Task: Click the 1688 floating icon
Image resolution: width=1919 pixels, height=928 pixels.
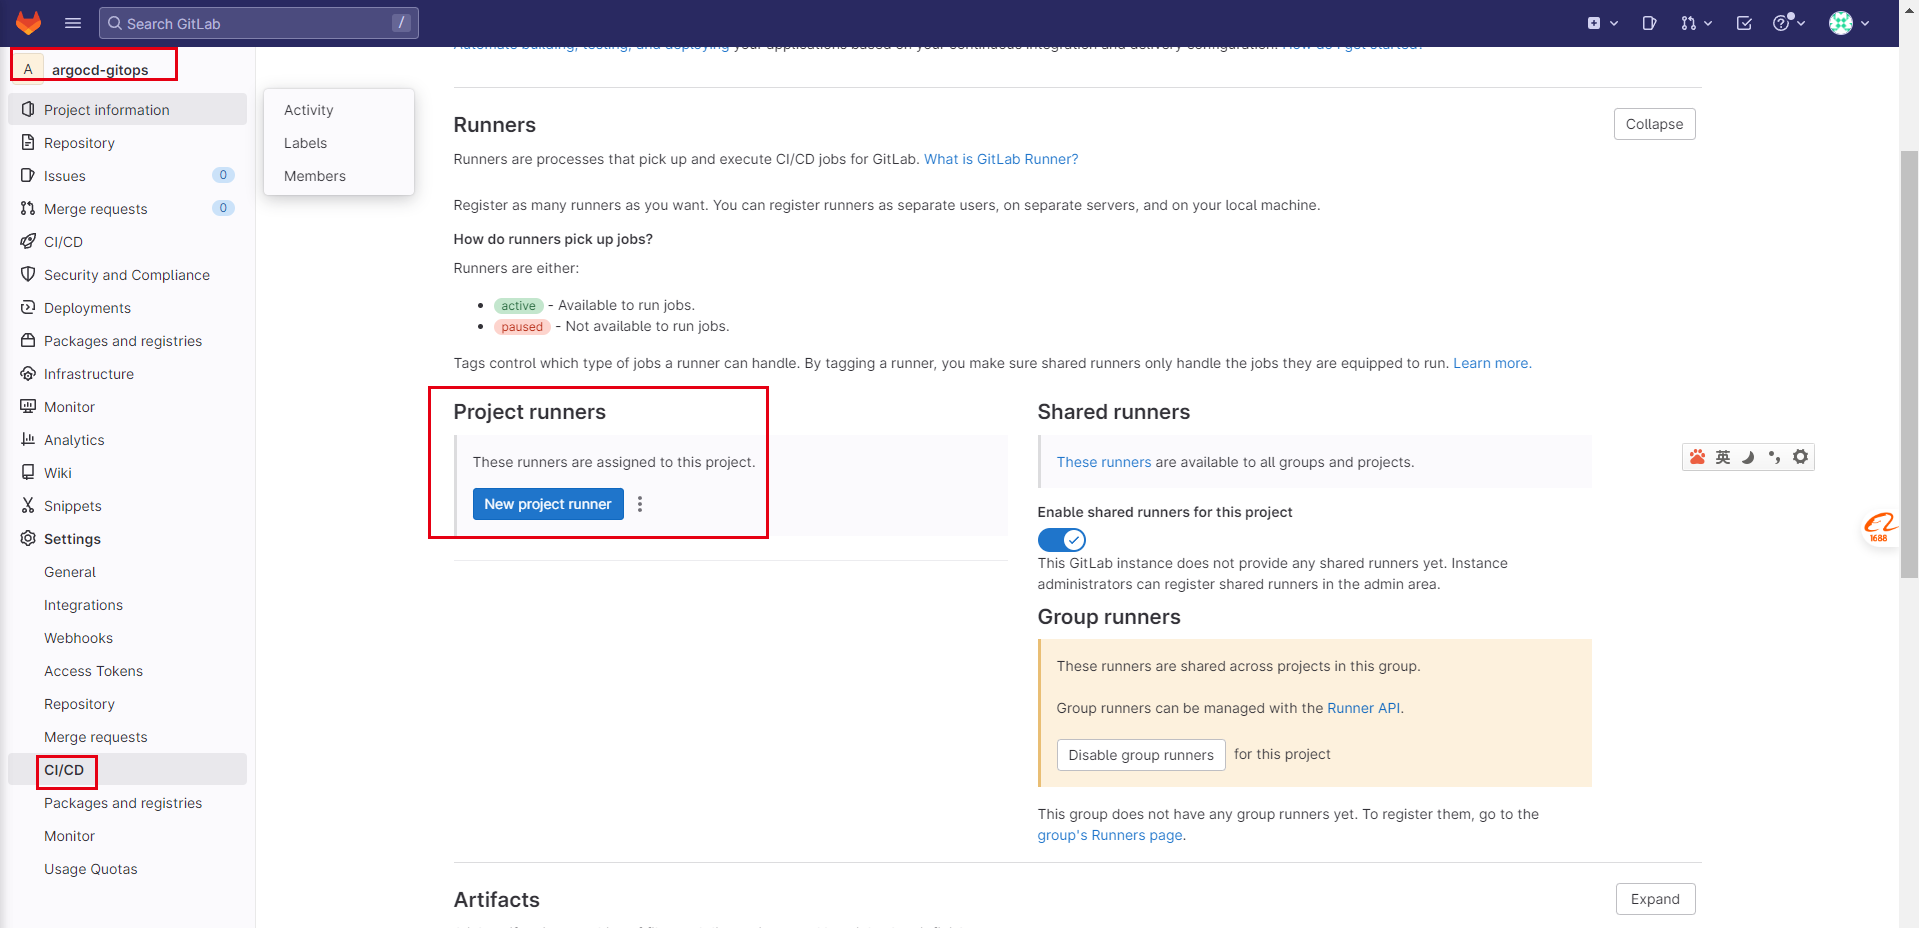Action: click(x=1879, y=527)
